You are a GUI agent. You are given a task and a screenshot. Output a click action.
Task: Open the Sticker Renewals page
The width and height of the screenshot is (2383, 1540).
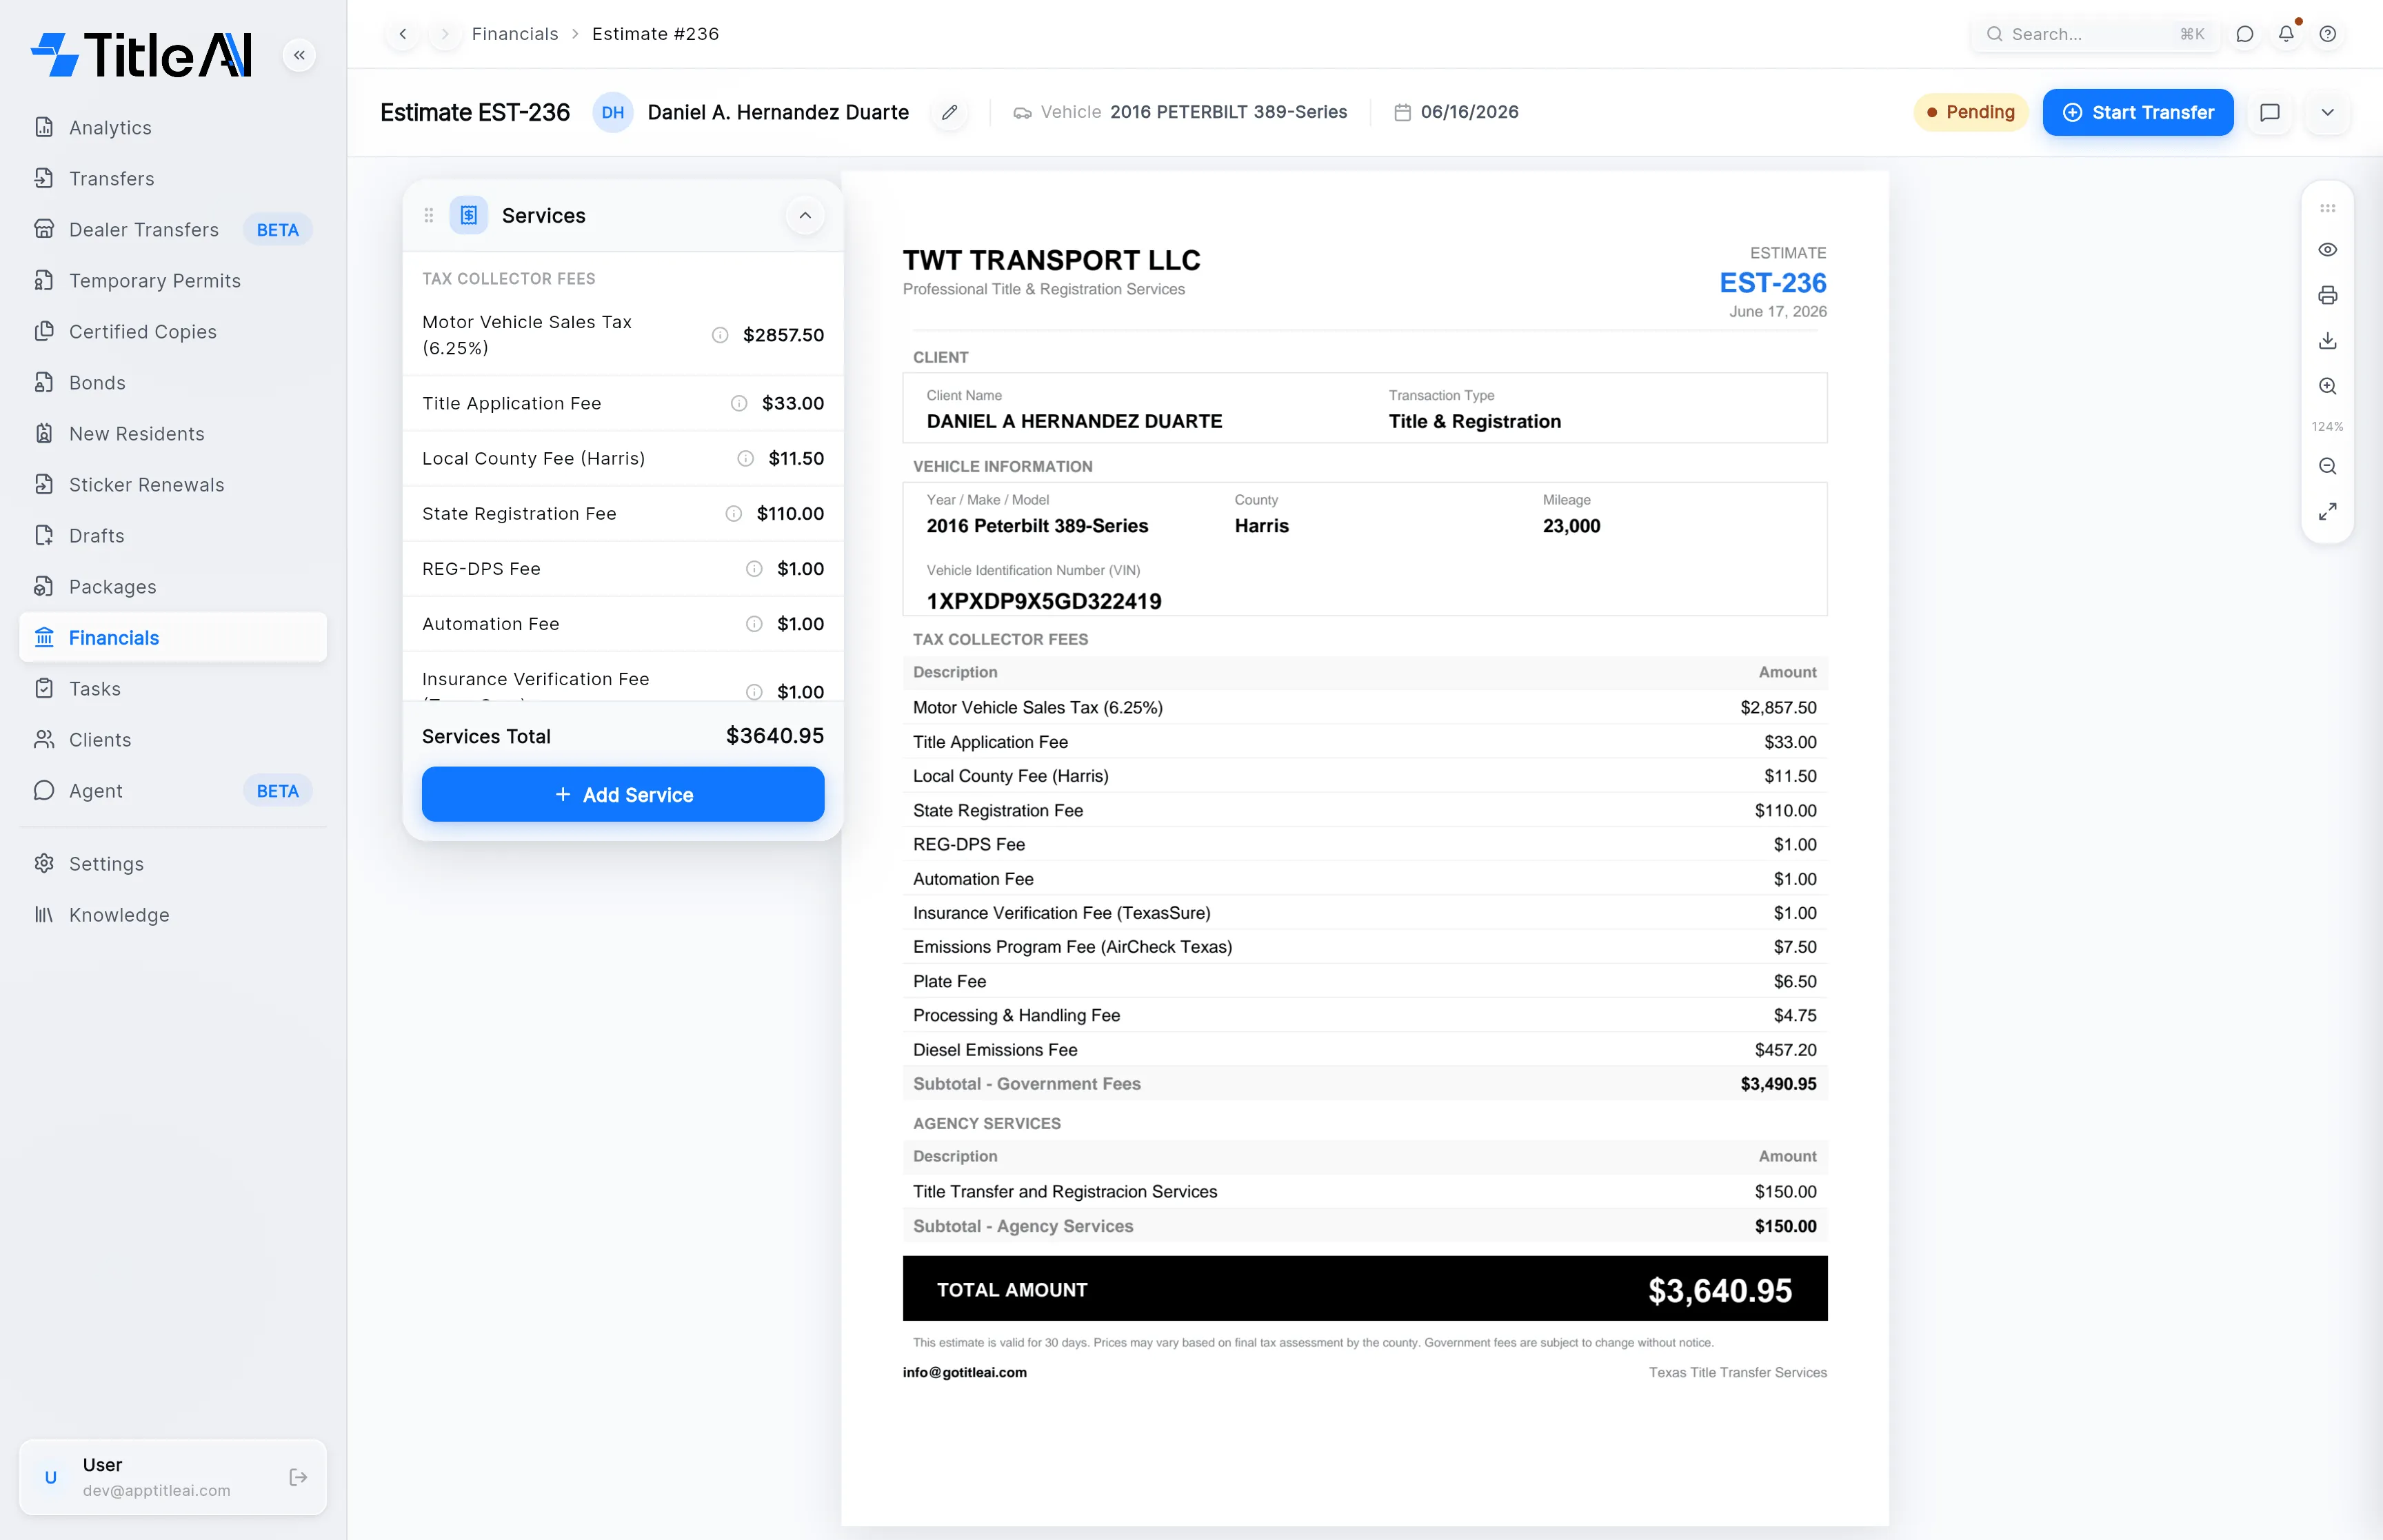(x=173, y=485)
